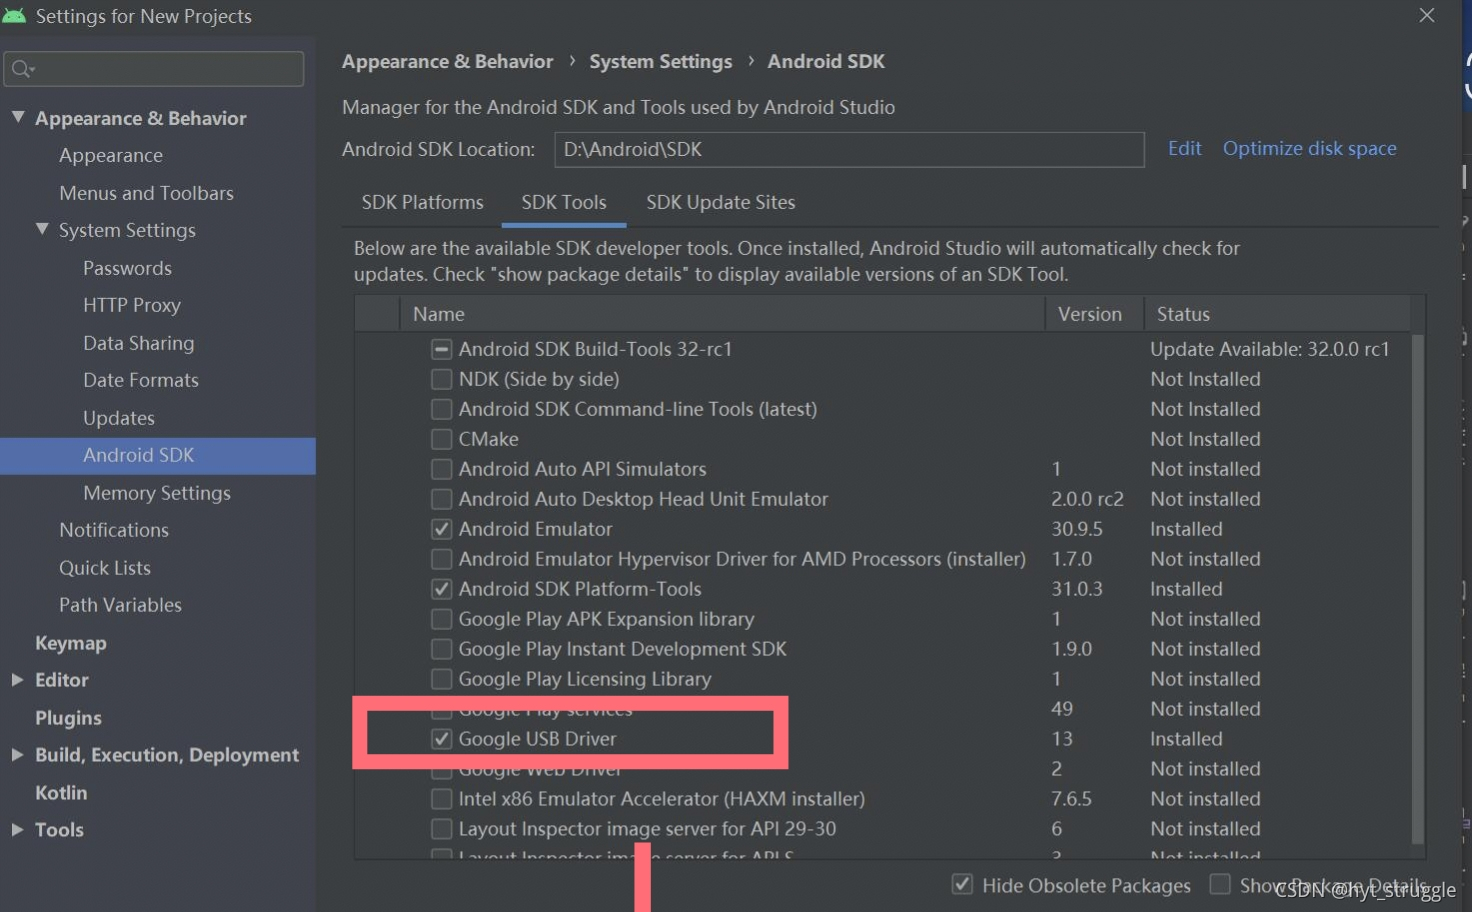Check Google Play Instant Development SDK
1472x912 pixels.
pos(441,649)
